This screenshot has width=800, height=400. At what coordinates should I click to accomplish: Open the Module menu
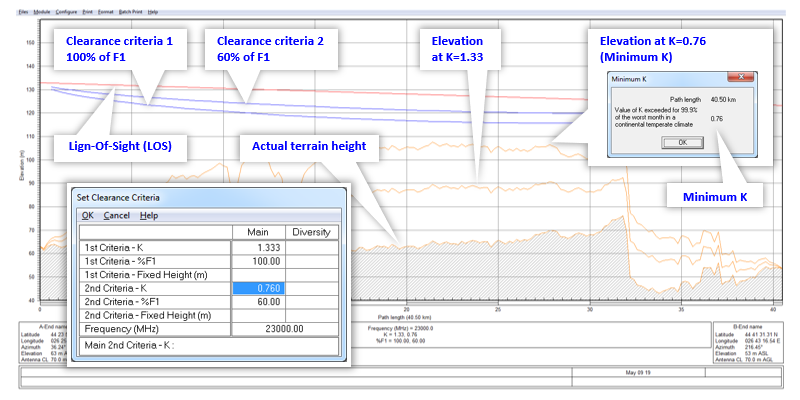[x=42, y=10]
